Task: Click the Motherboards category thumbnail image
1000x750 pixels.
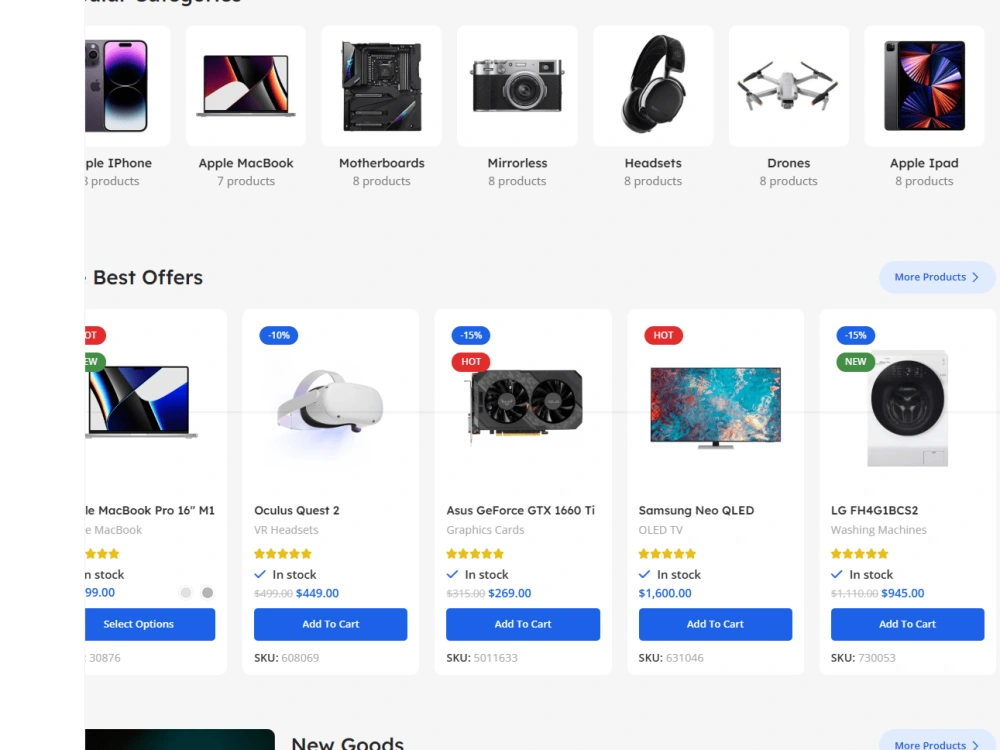Action: point(381,86)
